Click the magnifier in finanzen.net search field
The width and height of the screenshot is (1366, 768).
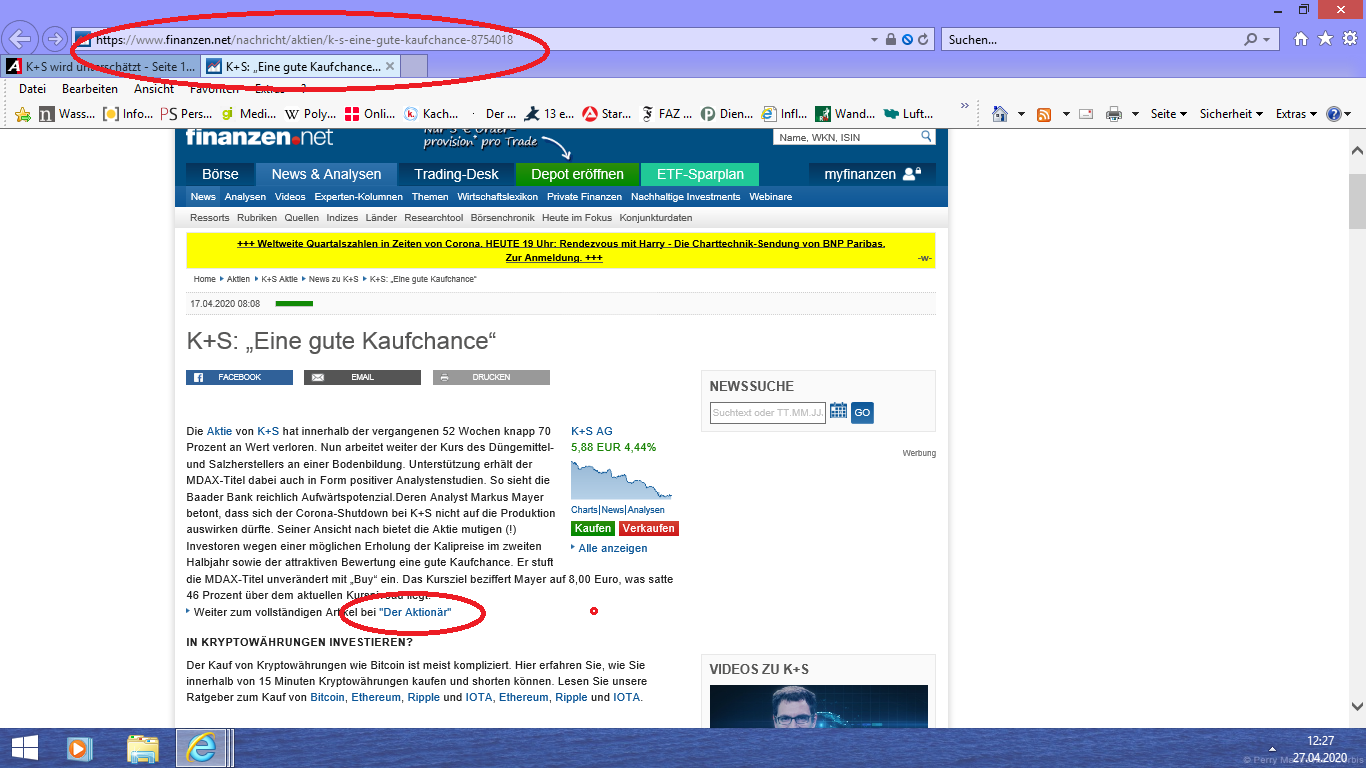click(x=926, y=137)
